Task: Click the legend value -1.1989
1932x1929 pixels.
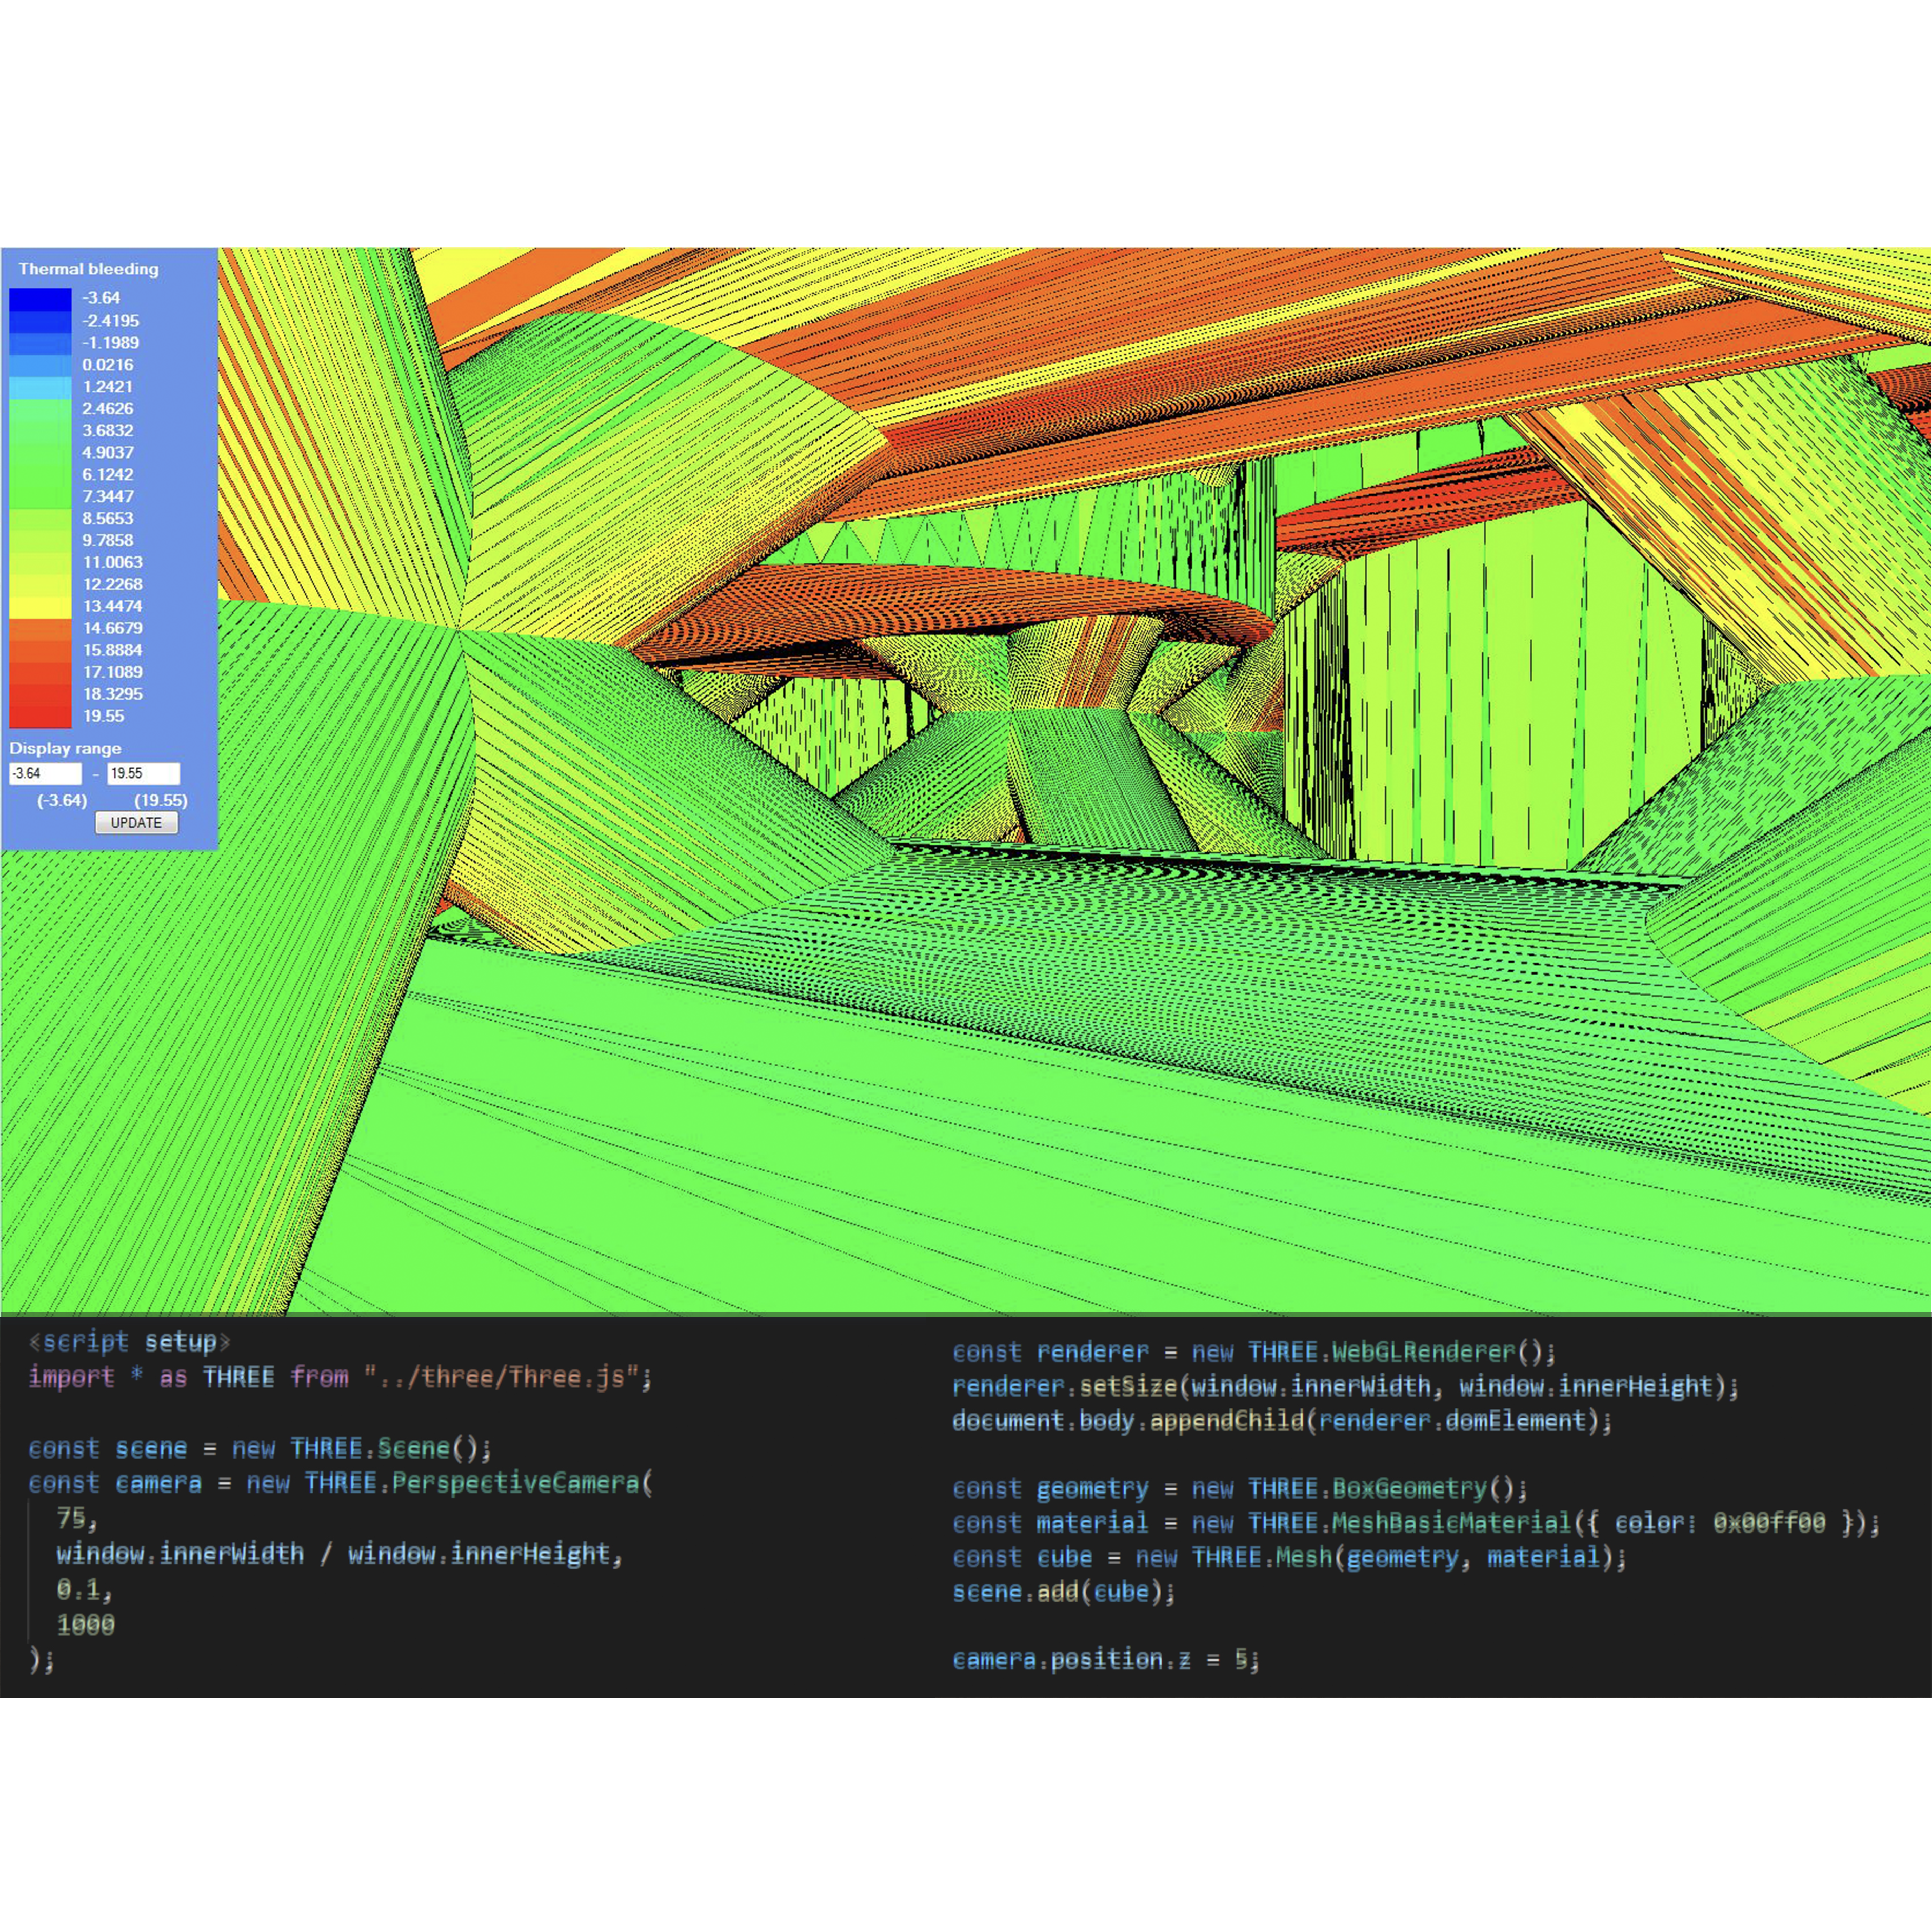Action: [x=111, y=342]
